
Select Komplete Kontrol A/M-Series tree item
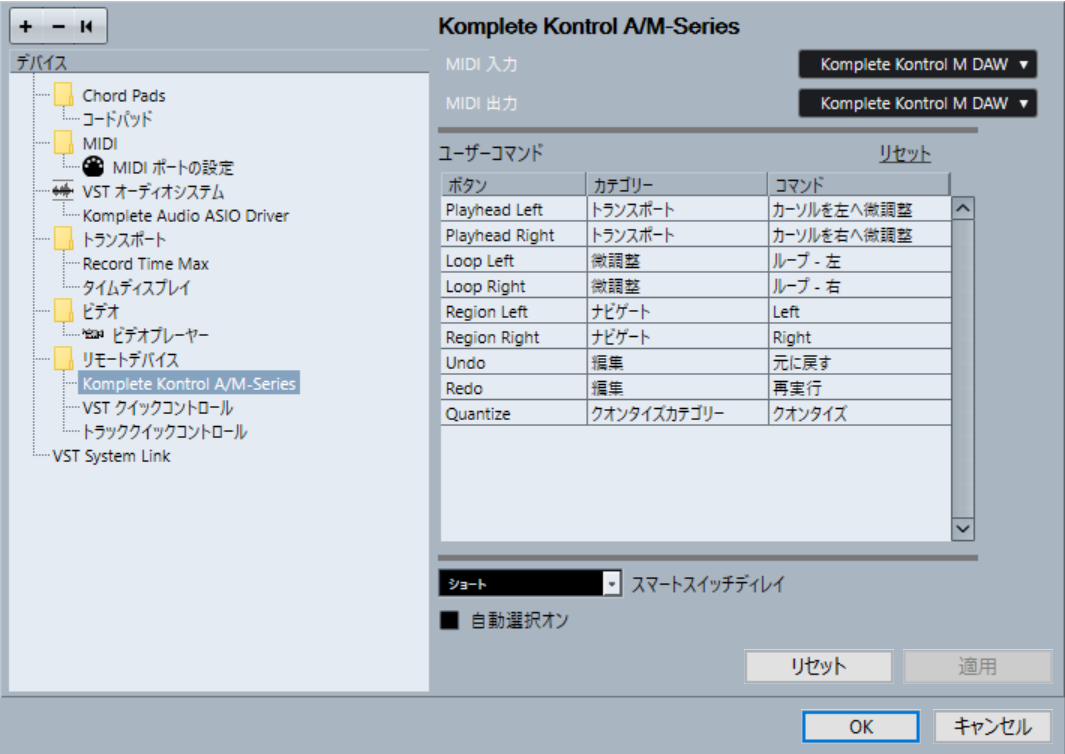tap(189, 383)
